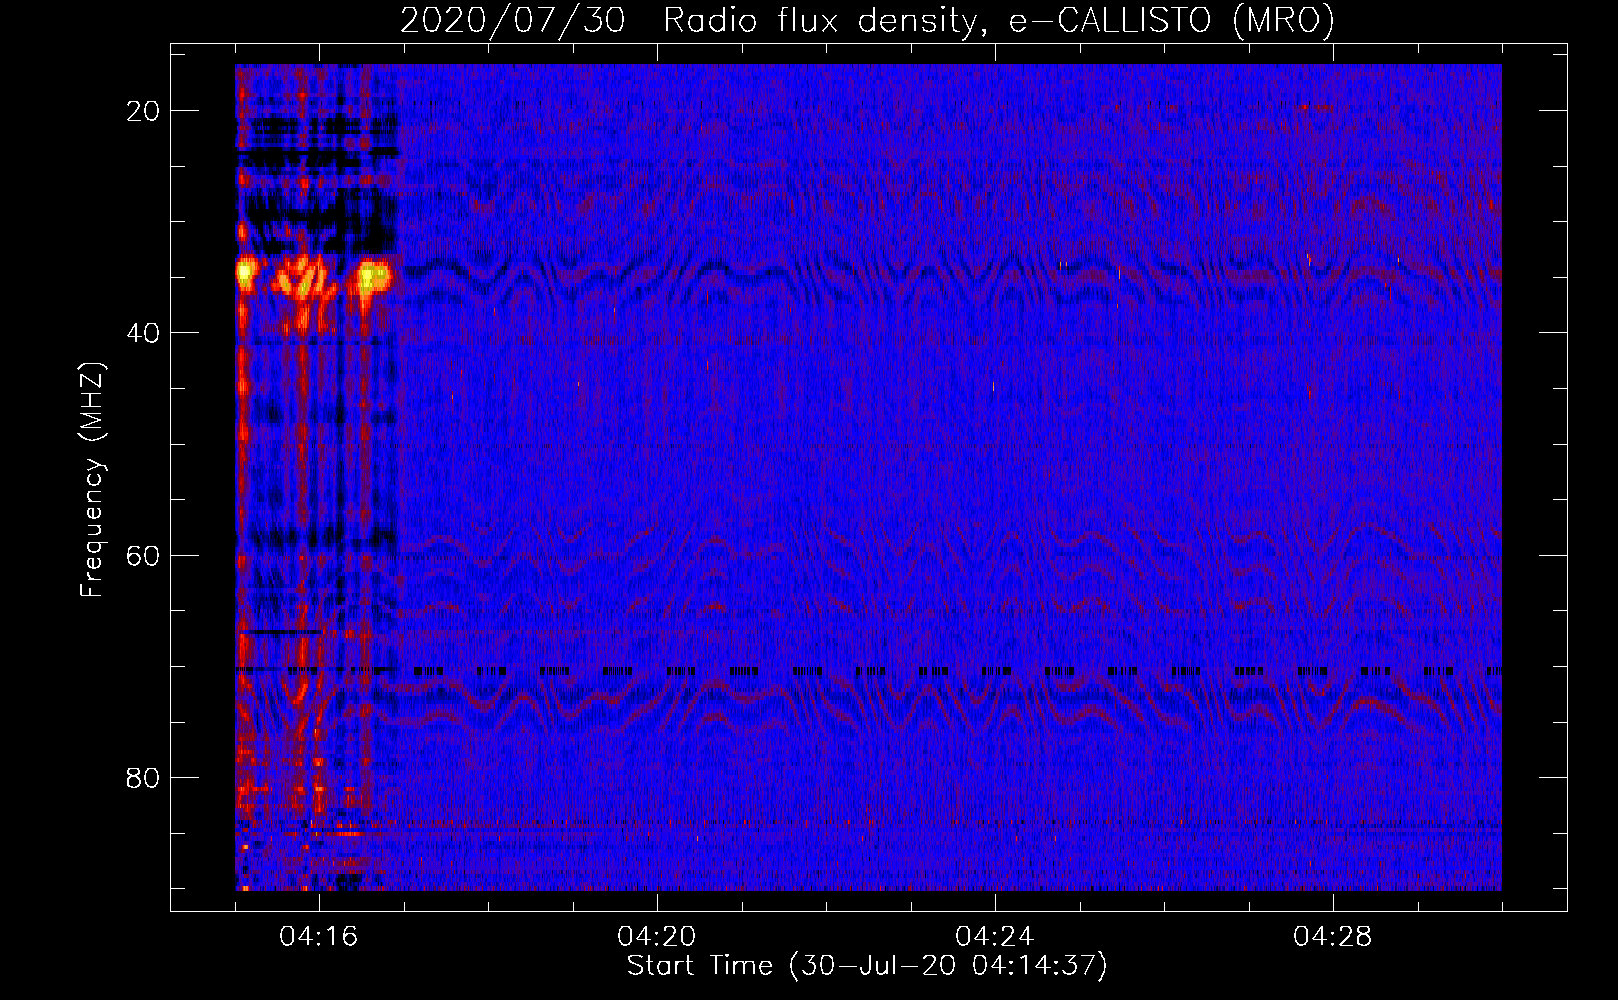Click the Start Time axis label
Image resolution: width=1618 pixels, height=1000 pixels.
[x=867, y=966]
